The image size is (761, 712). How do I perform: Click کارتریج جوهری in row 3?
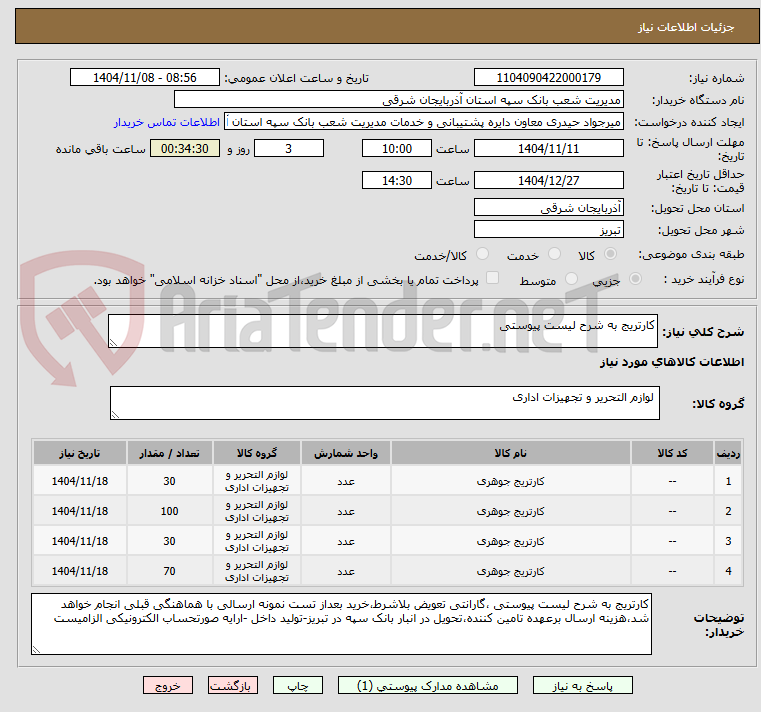(510, 541)
